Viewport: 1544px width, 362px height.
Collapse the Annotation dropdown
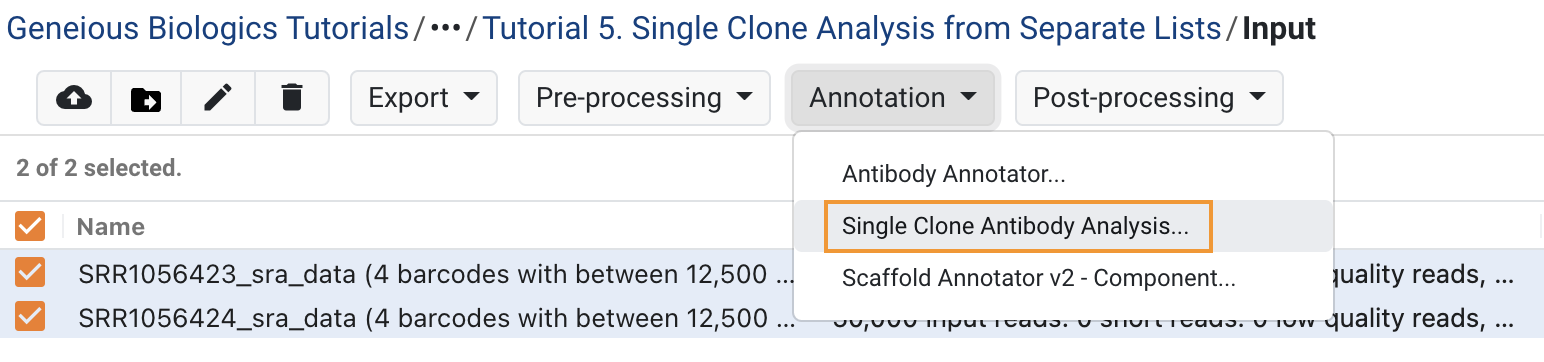pyautogui.click(x=893, y=98)
